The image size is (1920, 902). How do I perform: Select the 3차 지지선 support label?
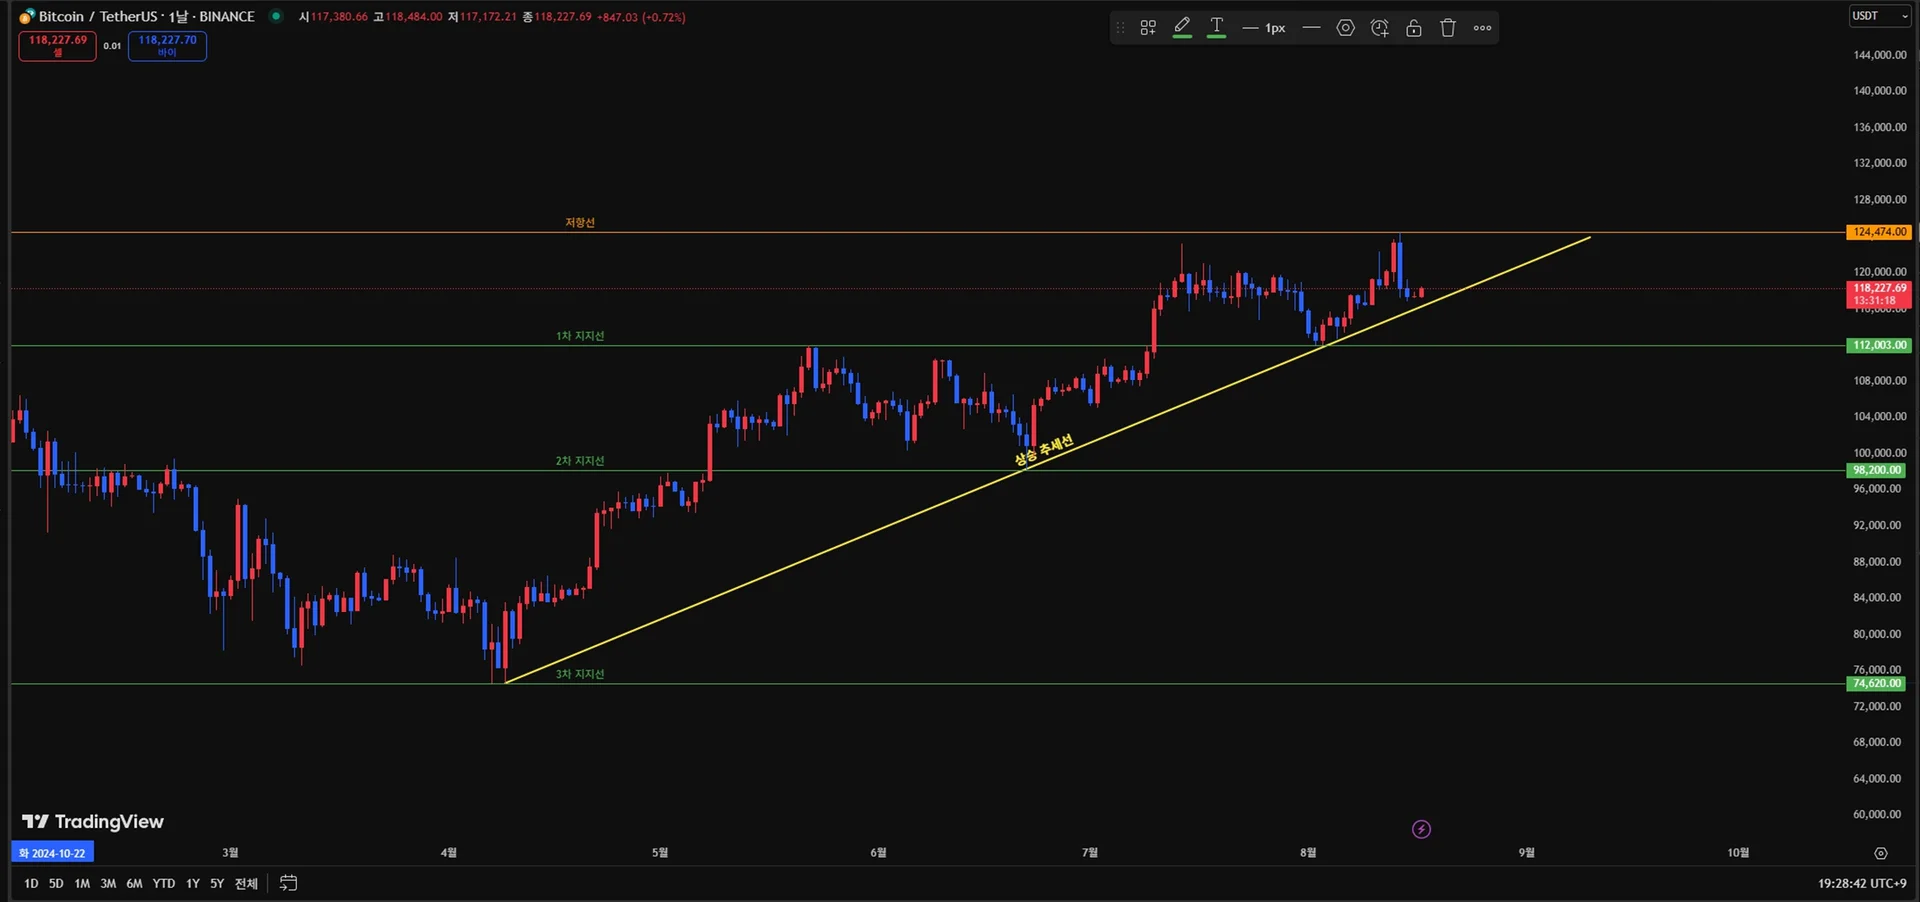coord(580,674)
